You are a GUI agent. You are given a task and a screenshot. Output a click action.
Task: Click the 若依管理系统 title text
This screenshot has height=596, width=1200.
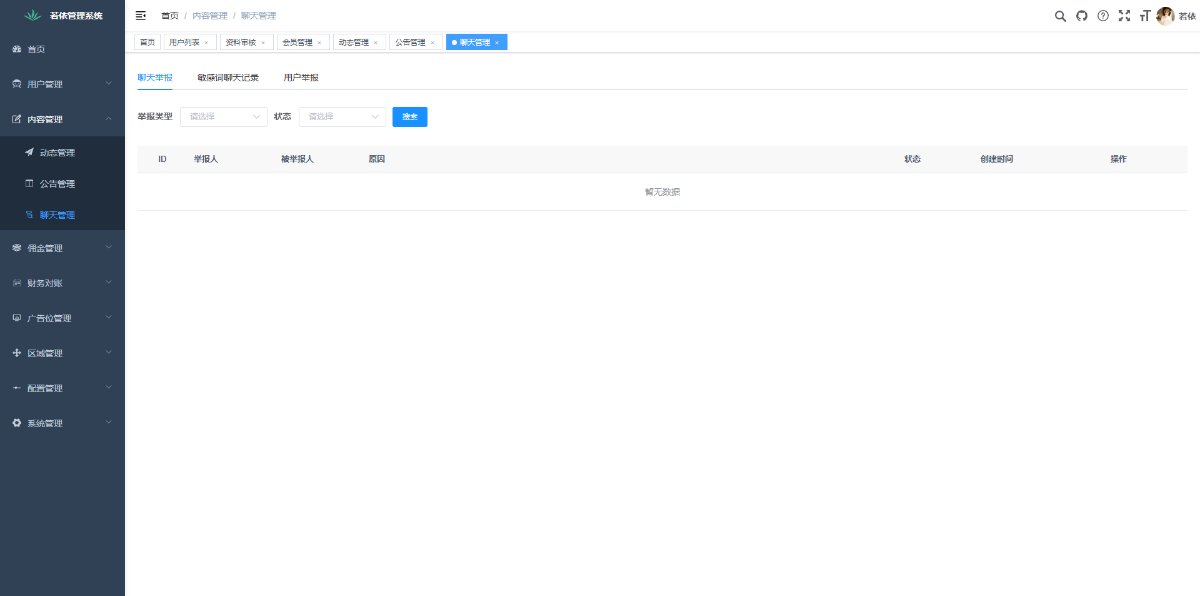pyautogui.click(x=76, y=16)
